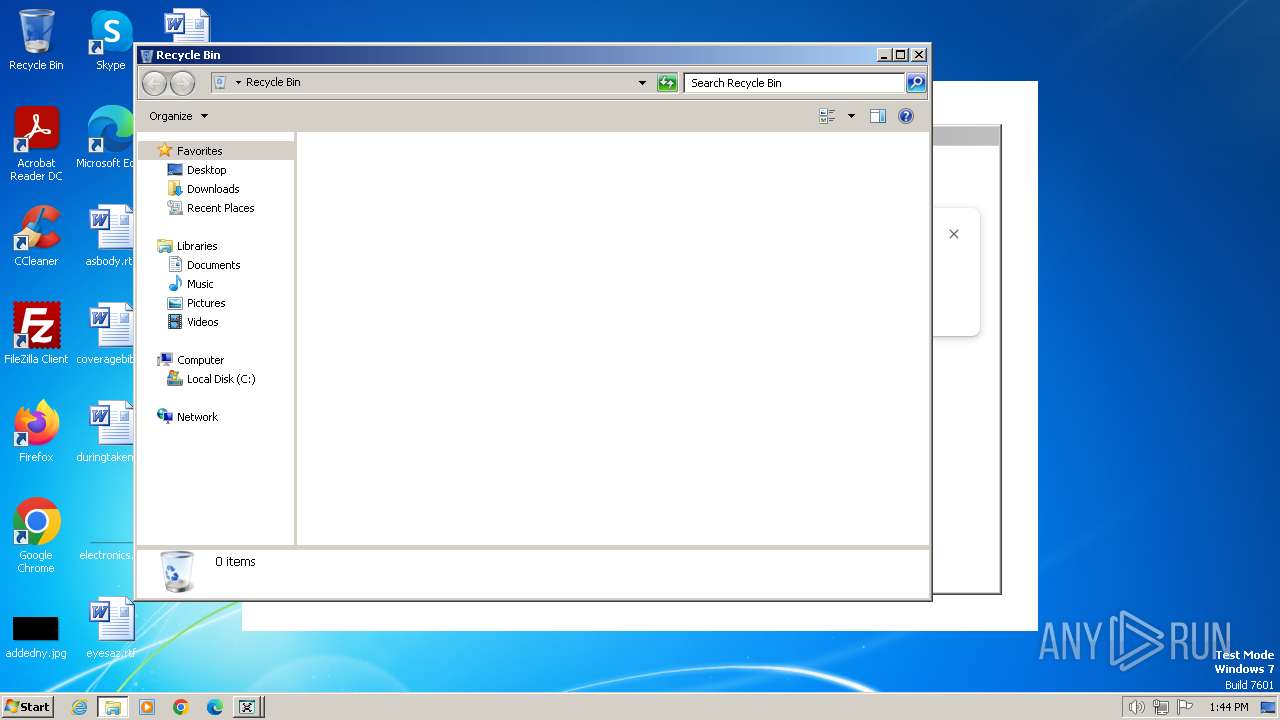Click the Recycle Bin breadcrumb arrow

point(238,83)
